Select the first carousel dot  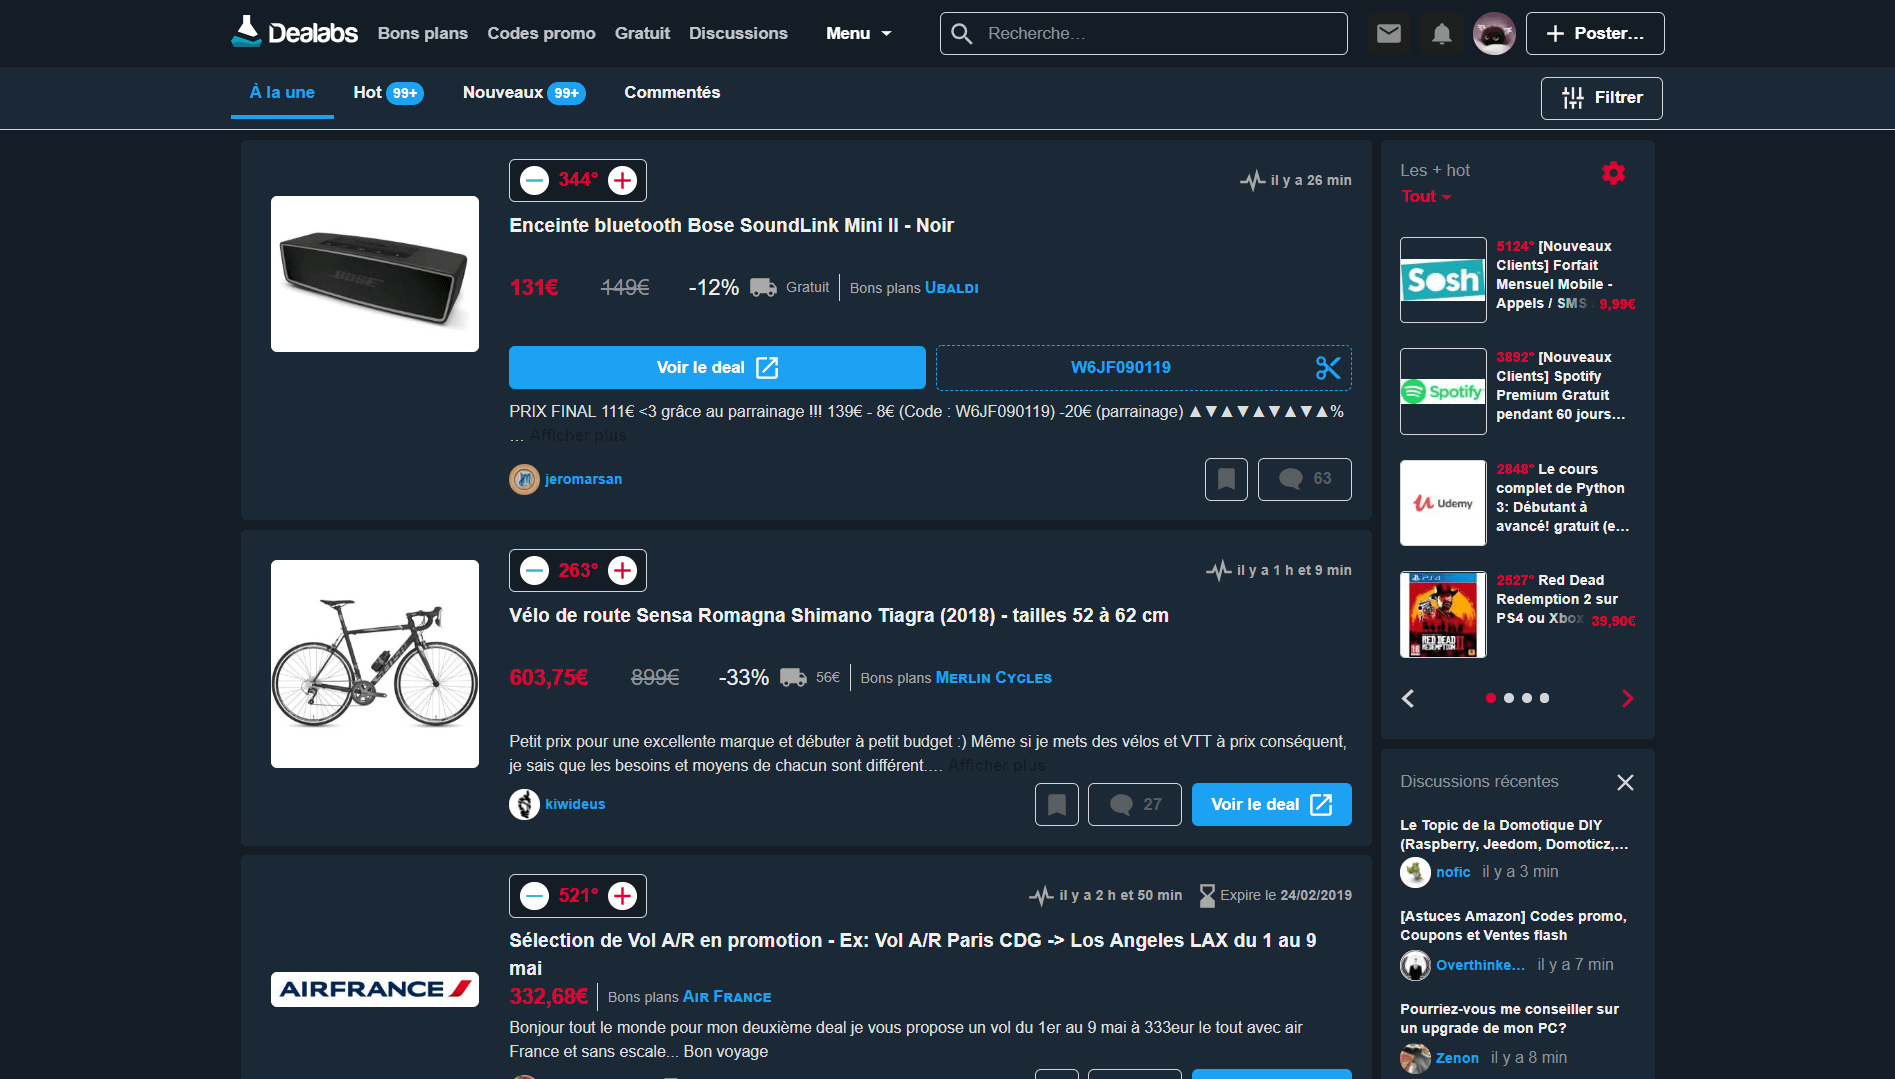coord(1491,698)
